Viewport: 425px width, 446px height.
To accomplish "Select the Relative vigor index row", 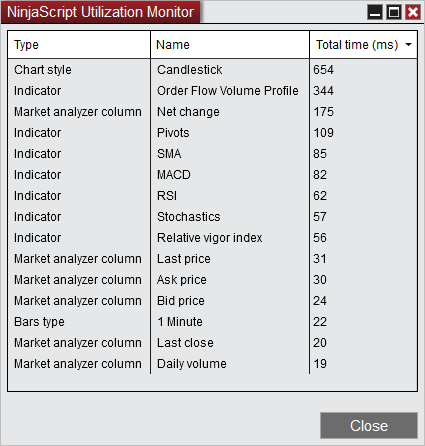I will point(212,238).
